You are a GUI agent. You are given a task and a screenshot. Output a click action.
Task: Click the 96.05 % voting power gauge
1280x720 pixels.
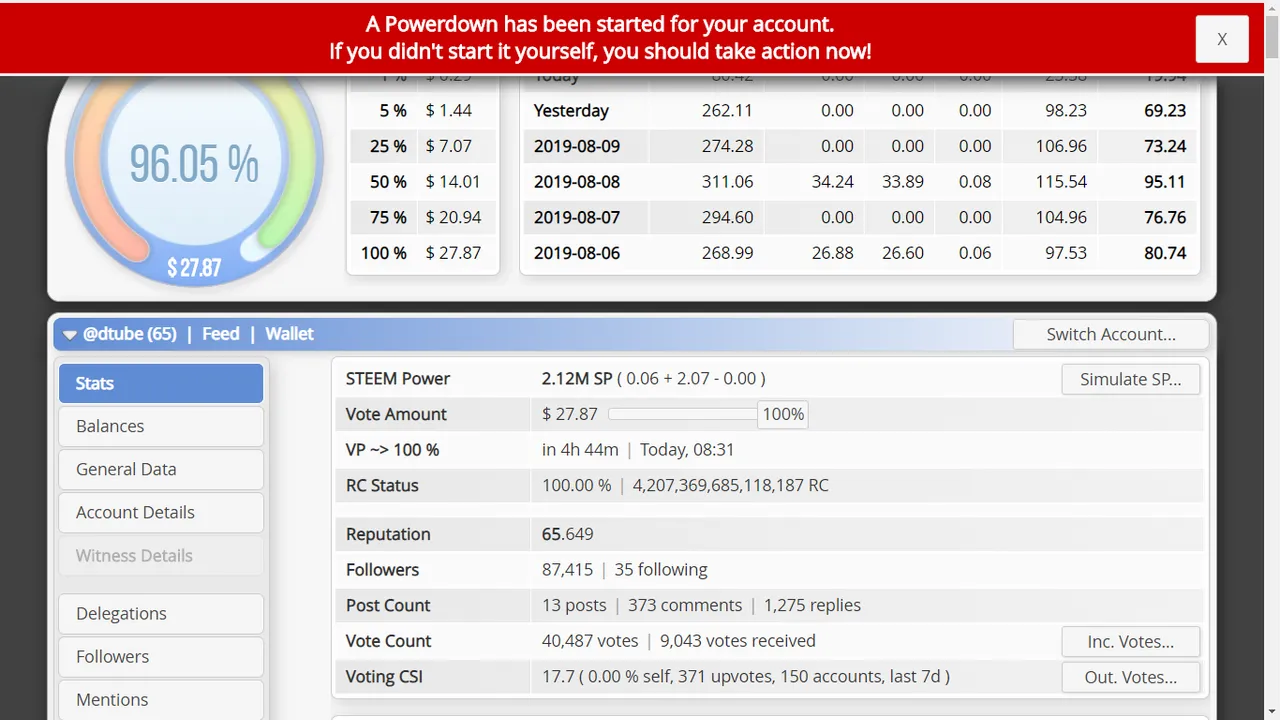194,165
